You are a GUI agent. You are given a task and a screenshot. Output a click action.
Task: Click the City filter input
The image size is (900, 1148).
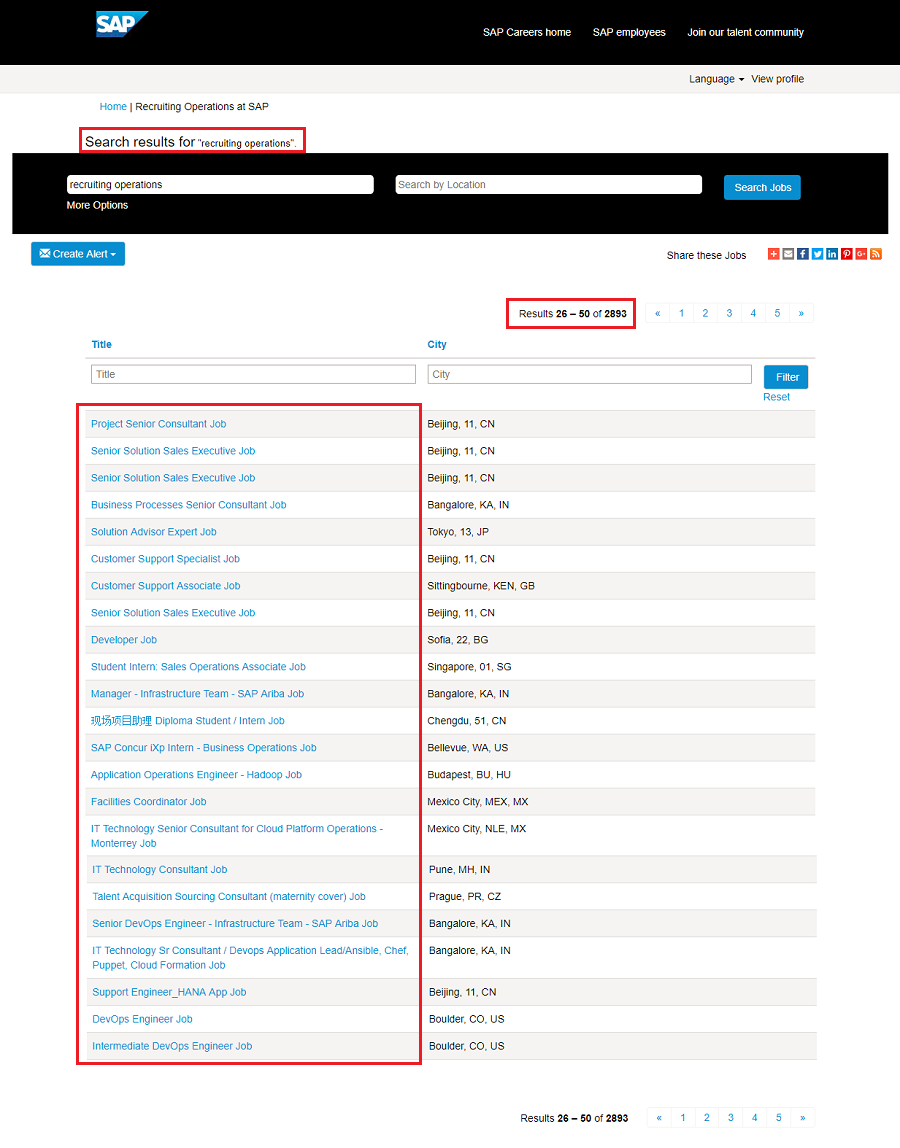coord(590,374)
